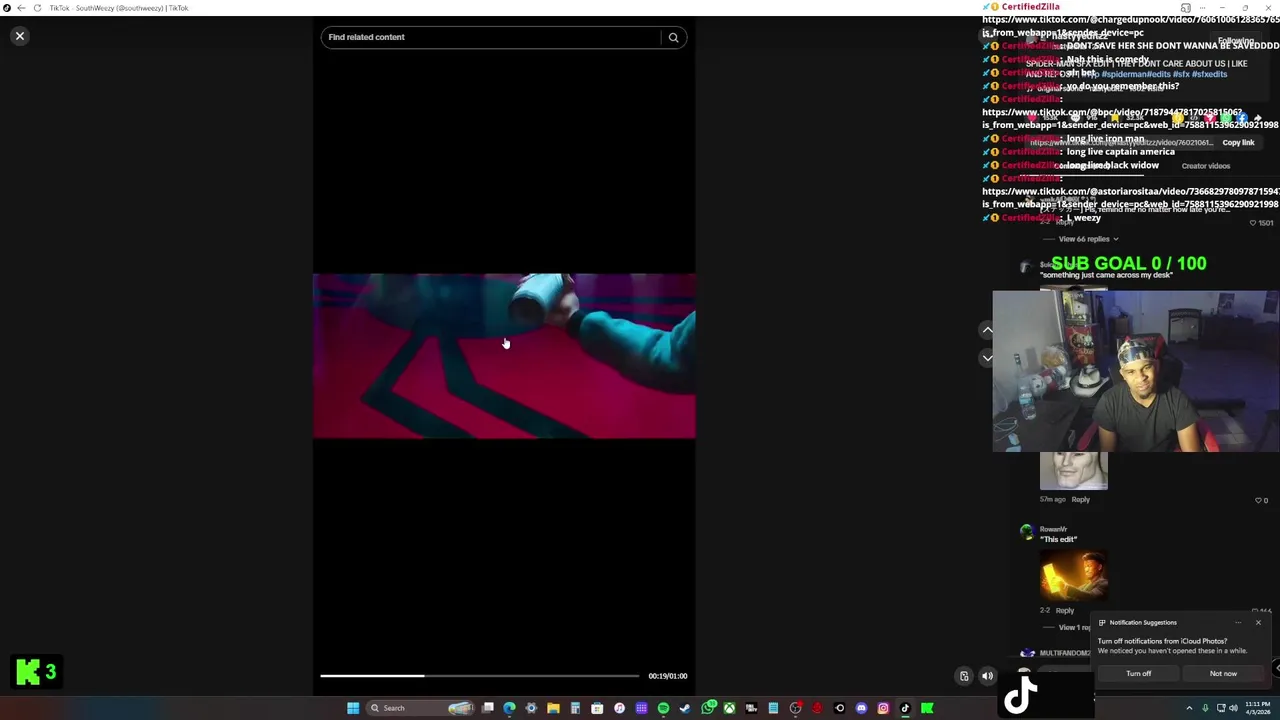The image size is (1280, 720).
Task: Copy link of the TikTok video
Action: point(1238,142)
